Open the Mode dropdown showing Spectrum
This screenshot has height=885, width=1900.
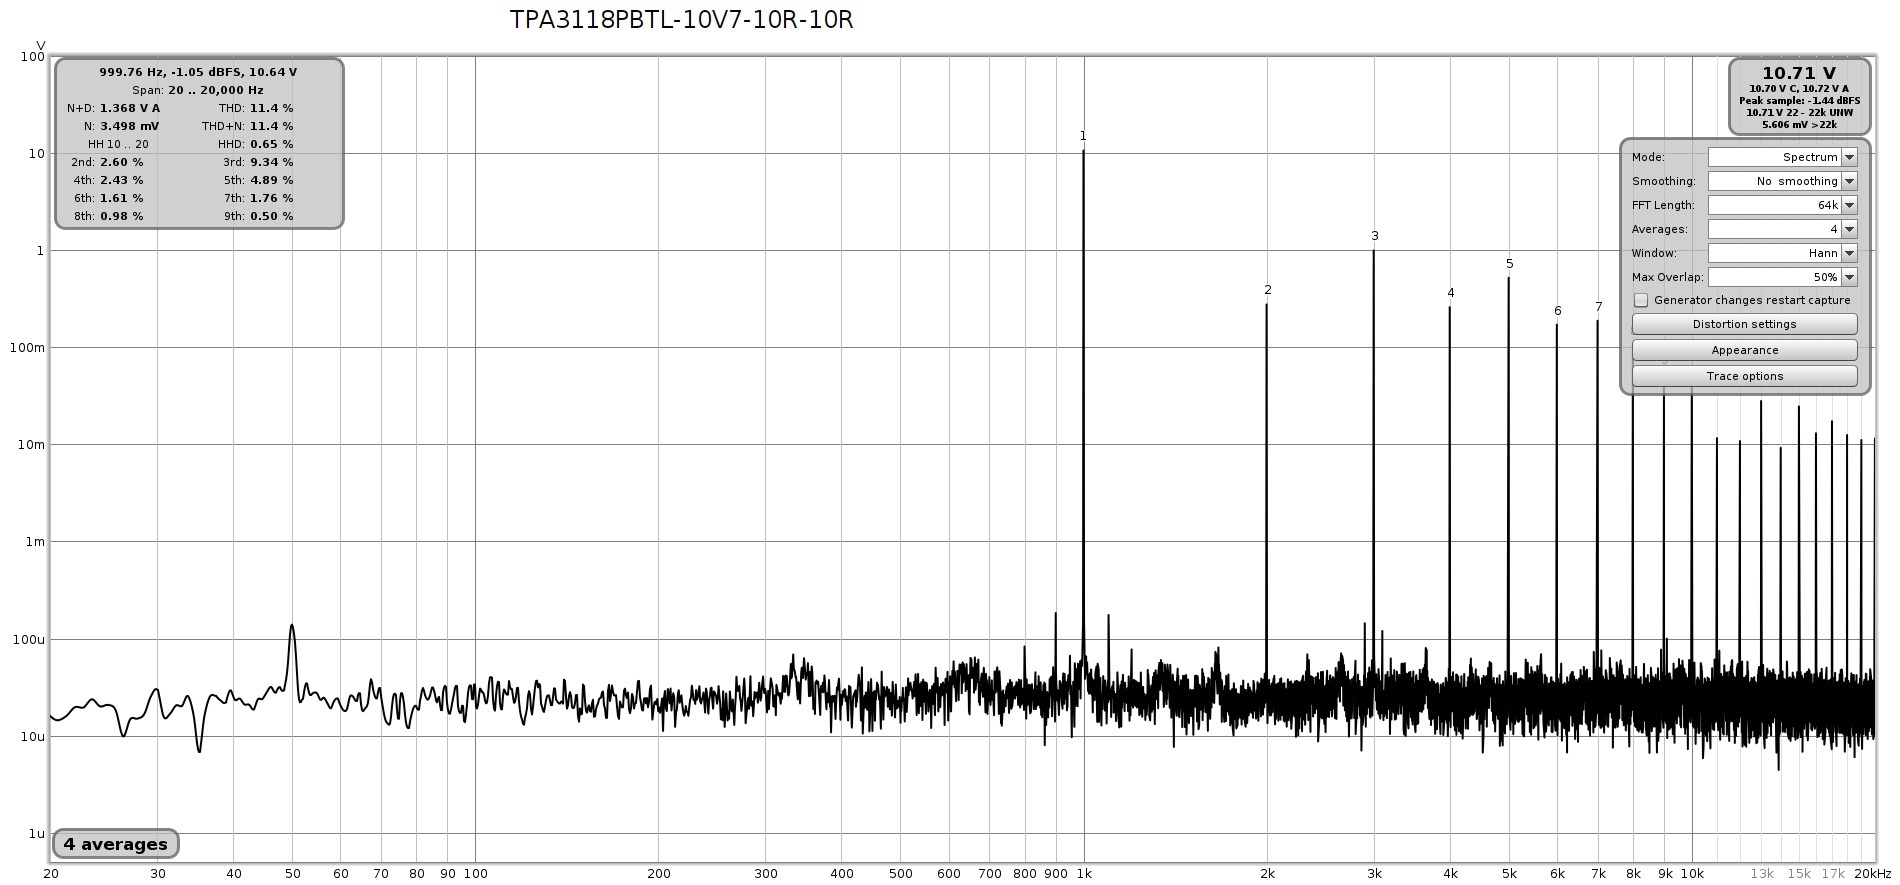[1782, 157]
